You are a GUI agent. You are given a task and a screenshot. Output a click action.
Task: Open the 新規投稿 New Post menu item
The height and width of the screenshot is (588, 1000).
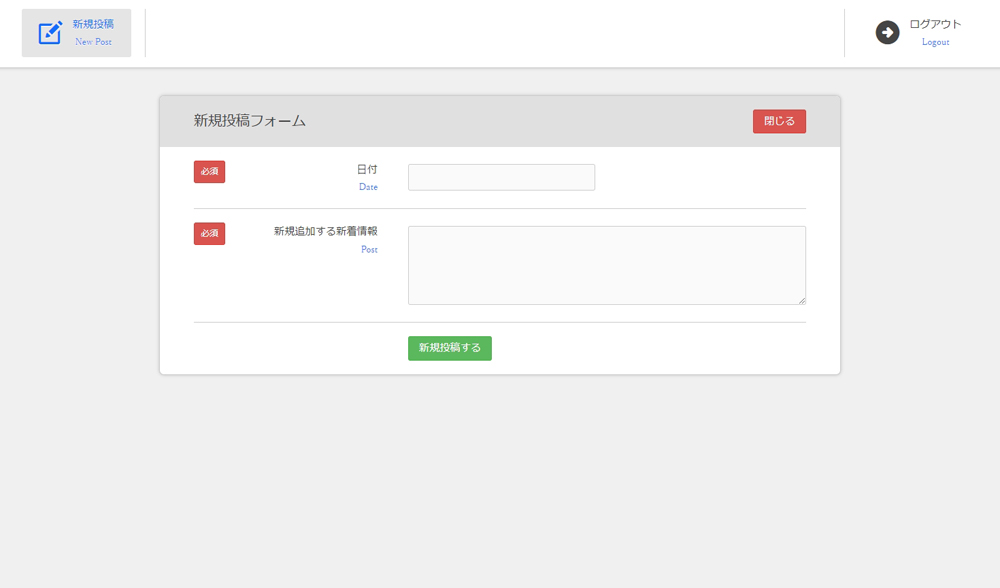(77, 33)
